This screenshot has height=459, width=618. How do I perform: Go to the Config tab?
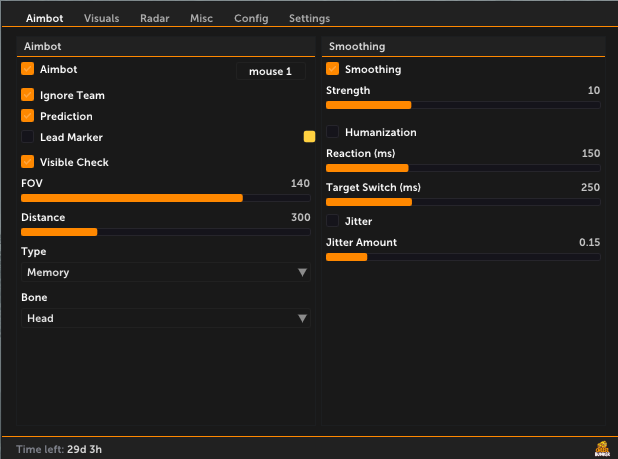(x=251, y=18)
